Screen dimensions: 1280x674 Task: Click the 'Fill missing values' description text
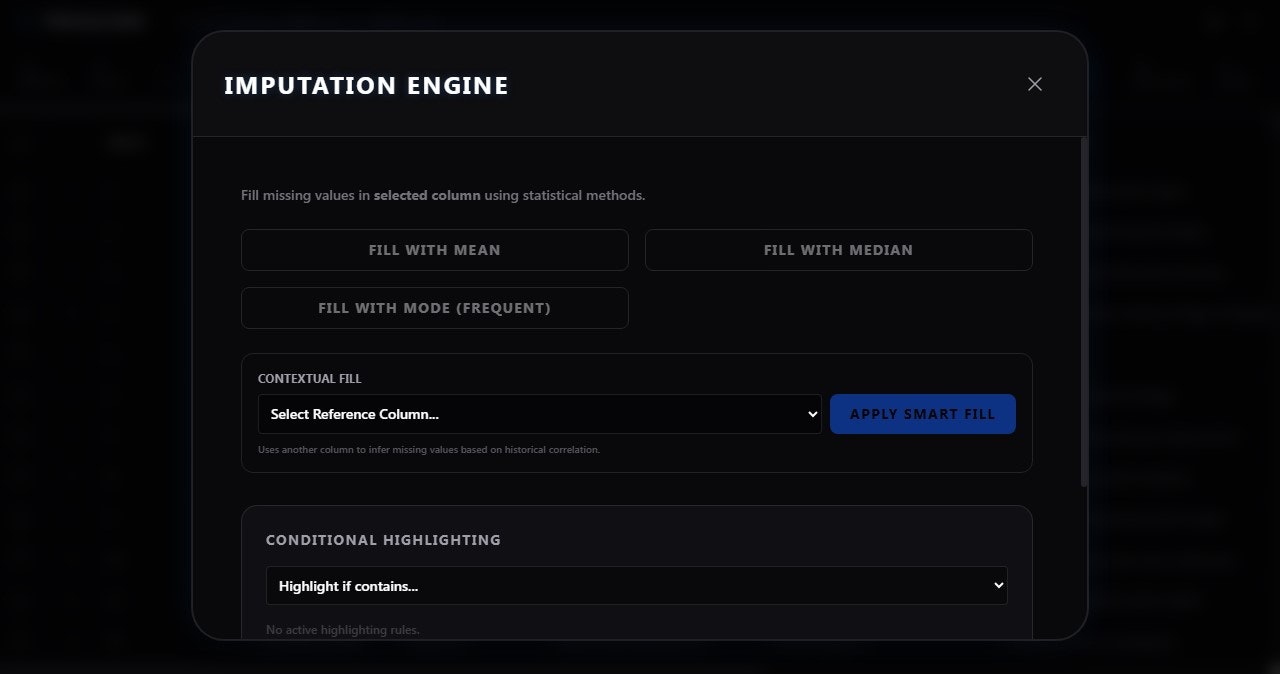443,195
